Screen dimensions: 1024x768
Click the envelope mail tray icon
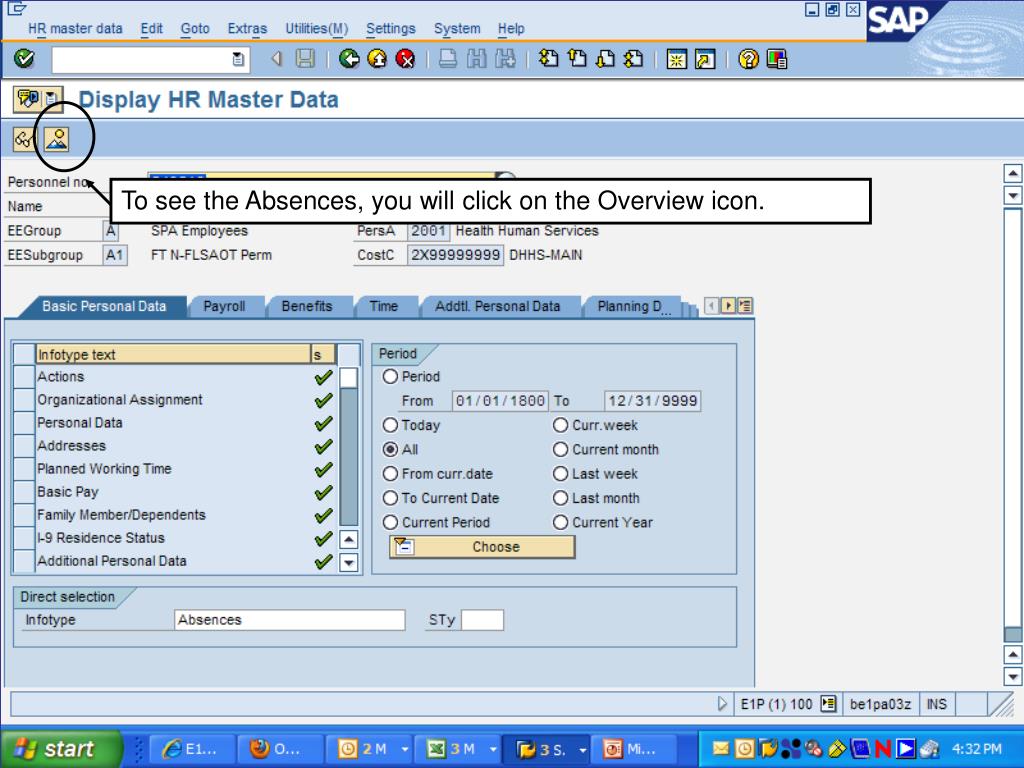pyautogui.click(x=721, y=748)
